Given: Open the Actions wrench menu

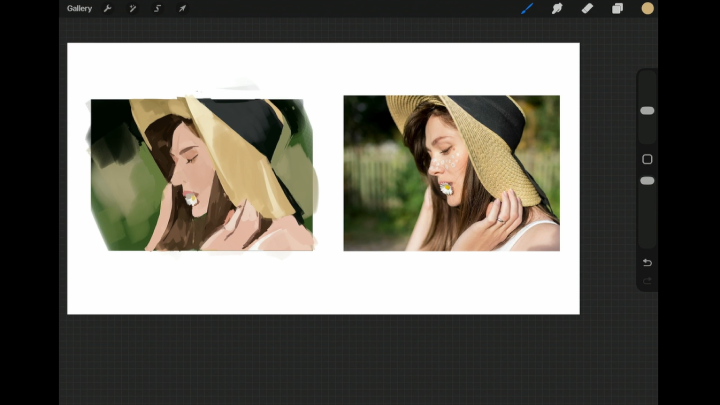Looking at the screenshot, I should pyautogui.click(x=107, y=8).
